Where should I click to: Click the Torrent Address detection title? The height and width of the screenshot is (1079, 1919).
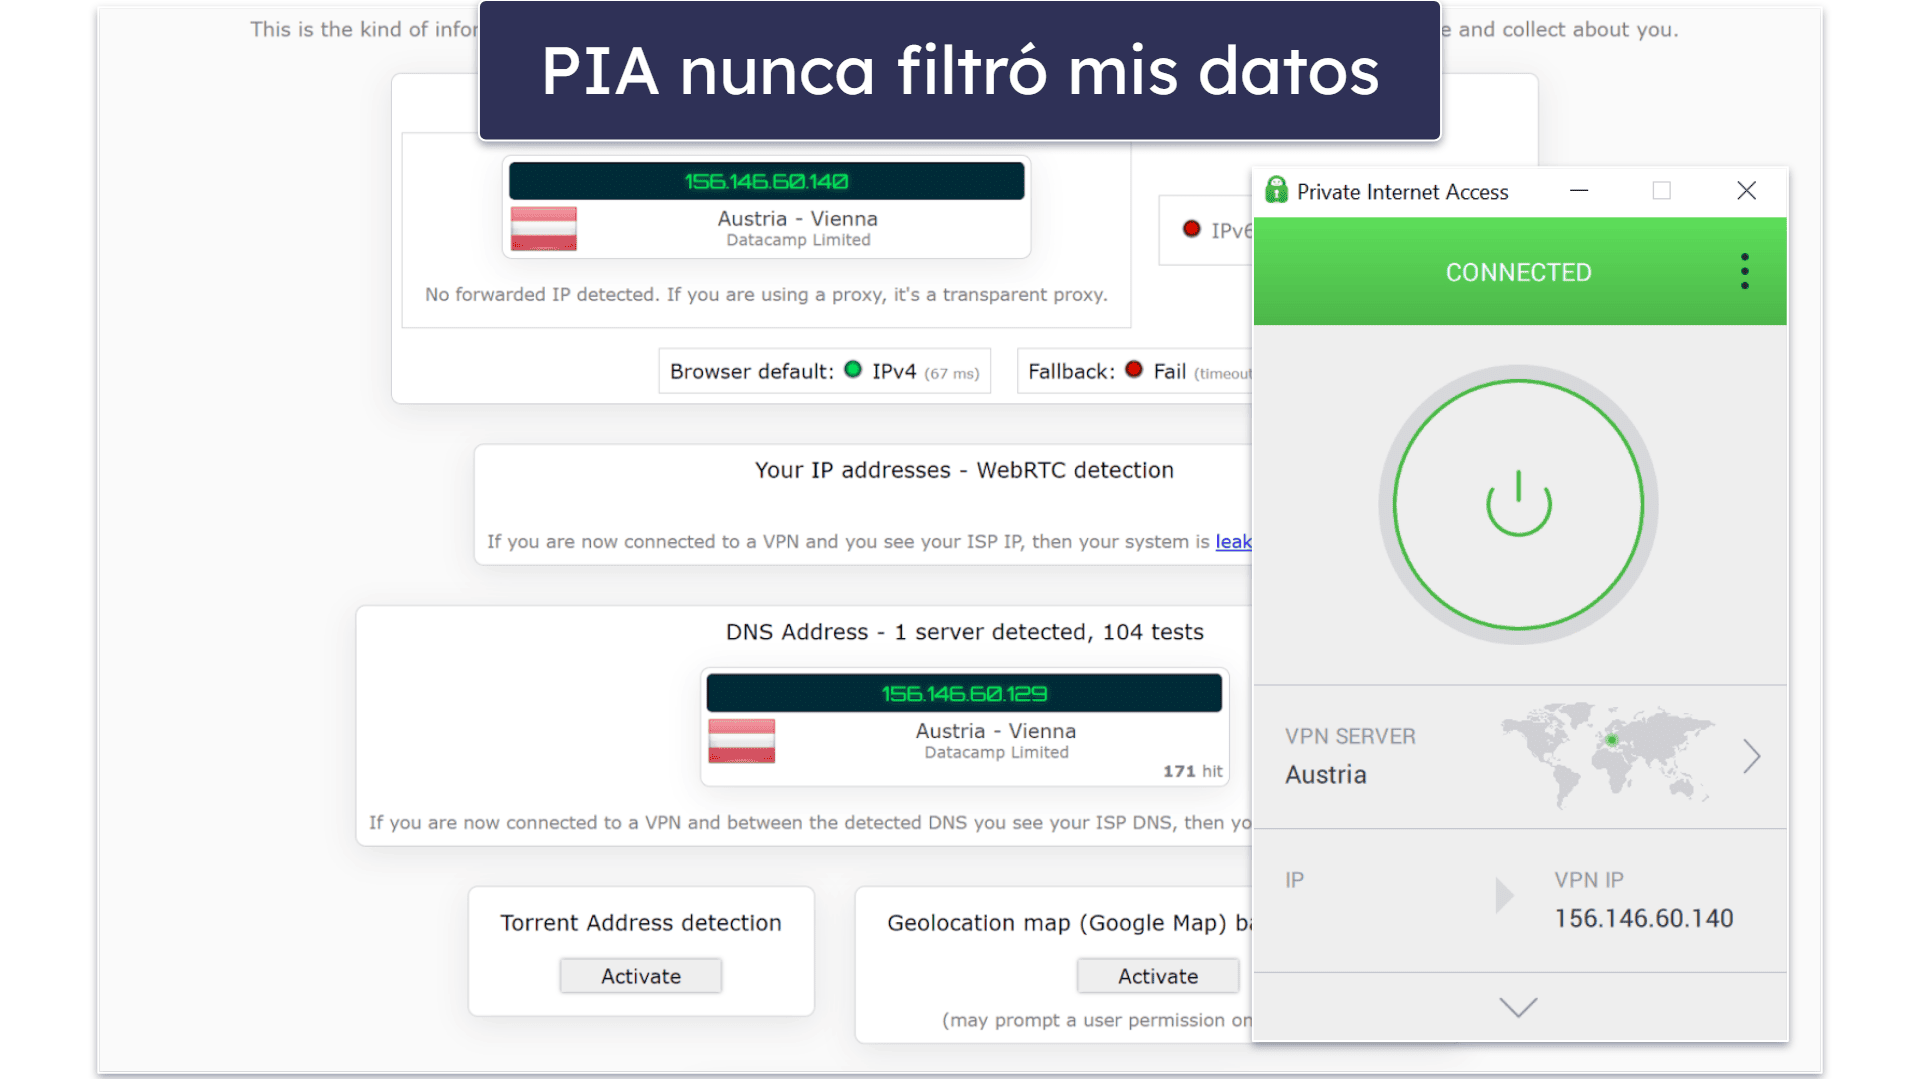coord(640,922)
